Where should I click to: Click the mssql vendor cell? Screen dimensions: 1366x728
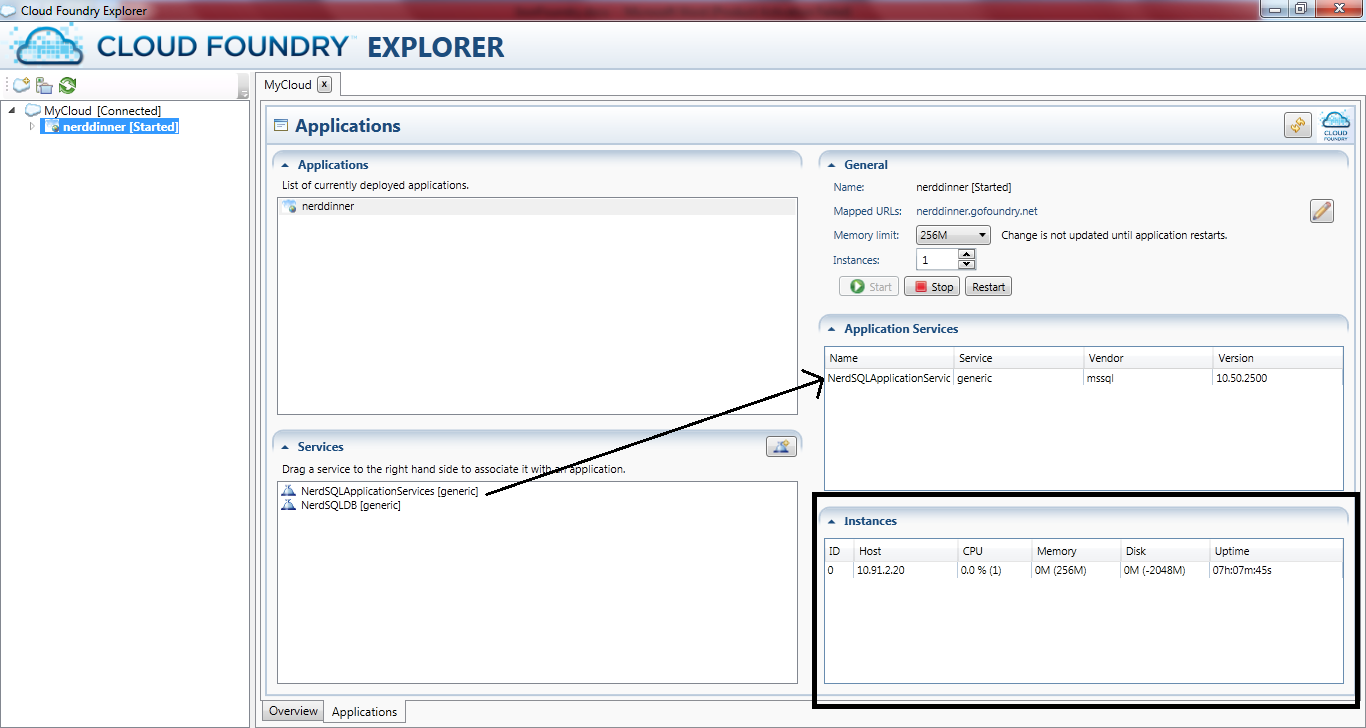[1099, 378]
